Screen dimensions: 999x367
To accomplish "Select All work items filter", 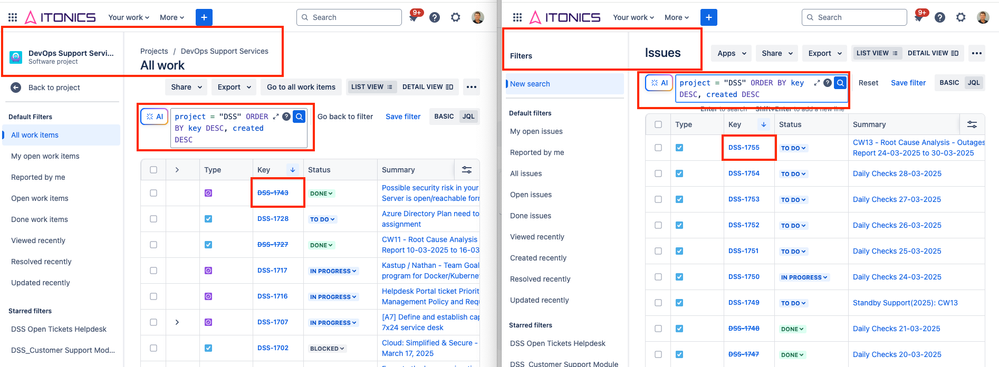I will click(x=61, y=134).
